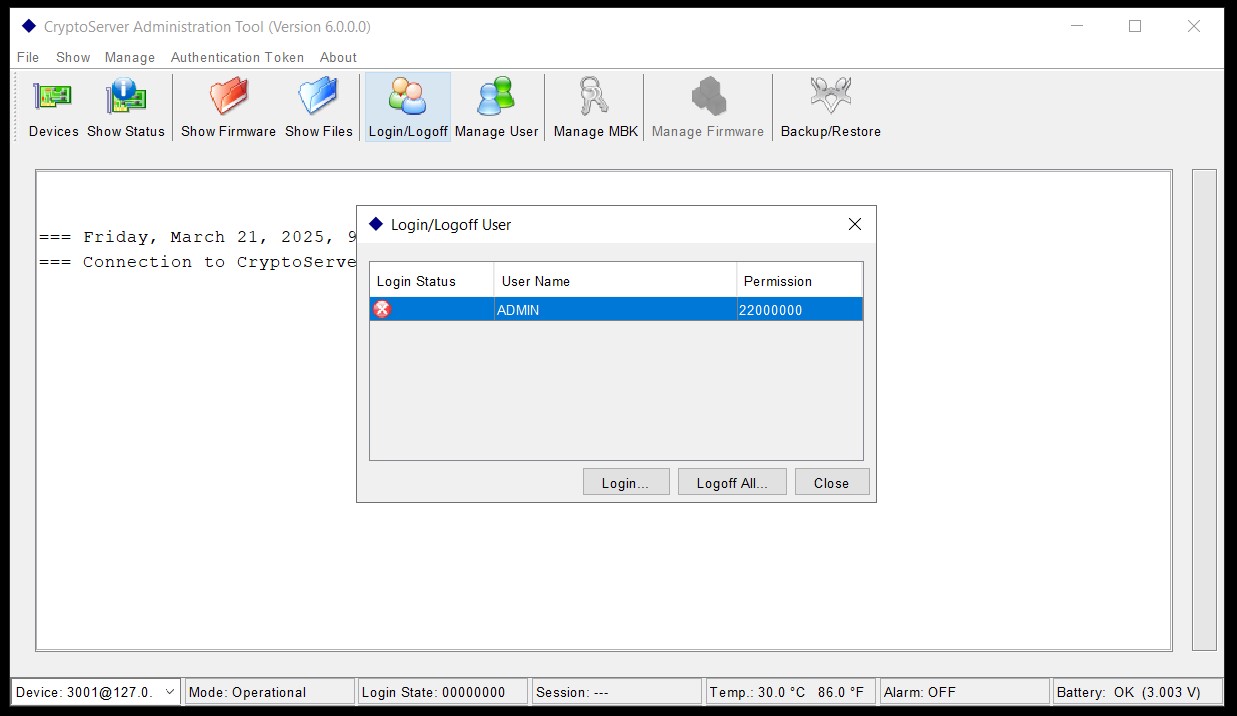Click the Alarm: OFF status field
This screenshot has height=716, width=1237.
(964, 691)
